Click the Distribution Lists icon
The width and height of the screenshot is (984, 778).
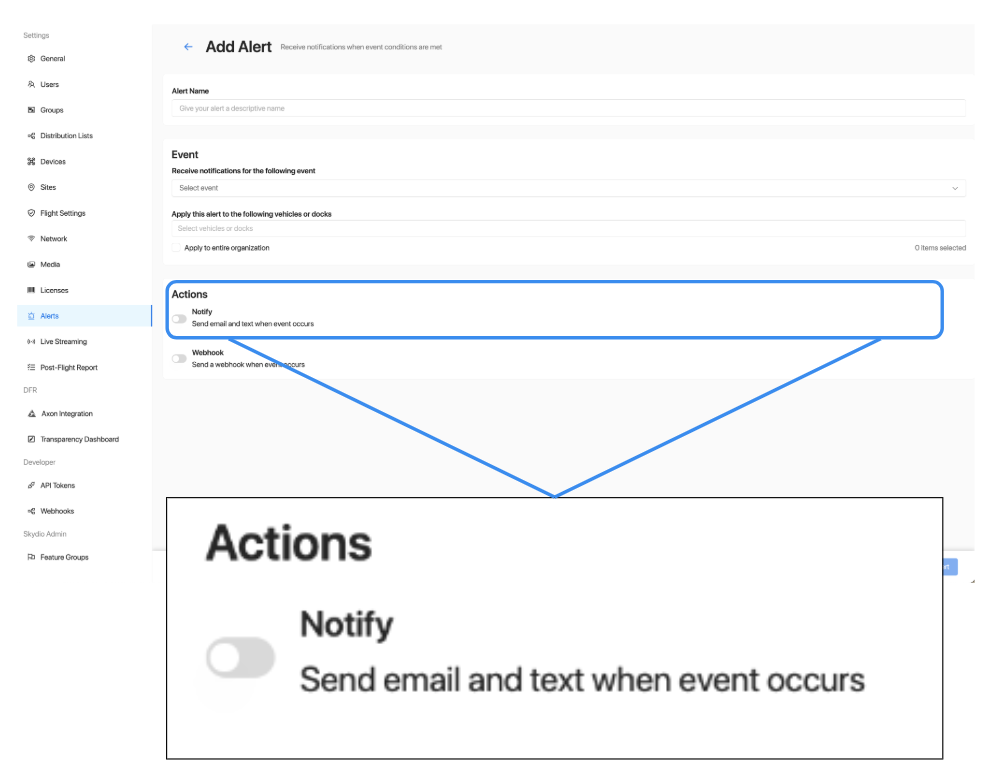(x=31, y=136)
